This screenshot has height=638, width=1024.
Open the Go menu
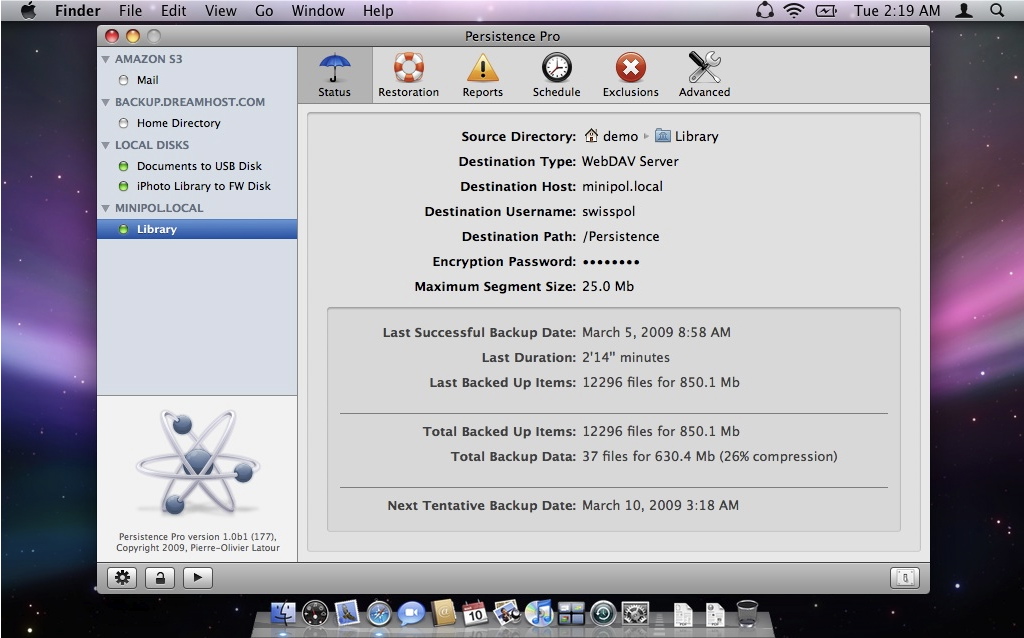[x=264, y=10]
